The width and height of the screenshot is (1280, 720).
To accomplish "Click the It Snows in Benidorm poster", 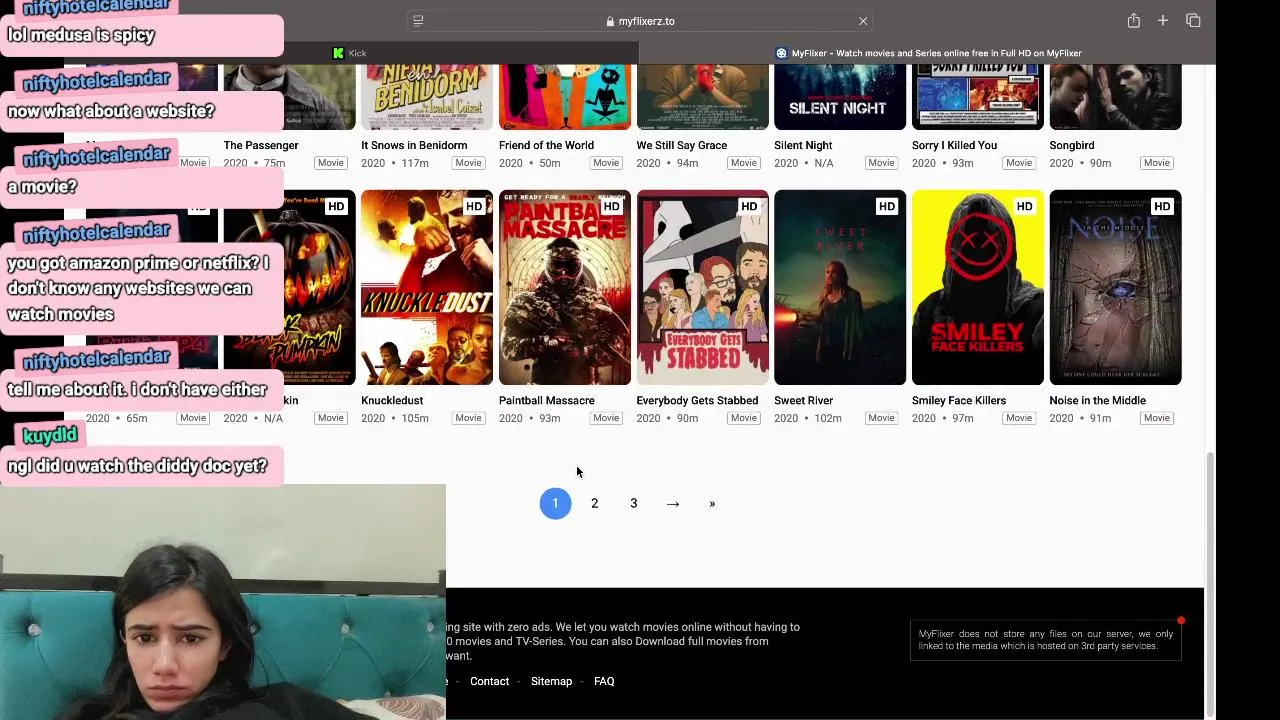I will pyautogui.click(x=427, y=97).
